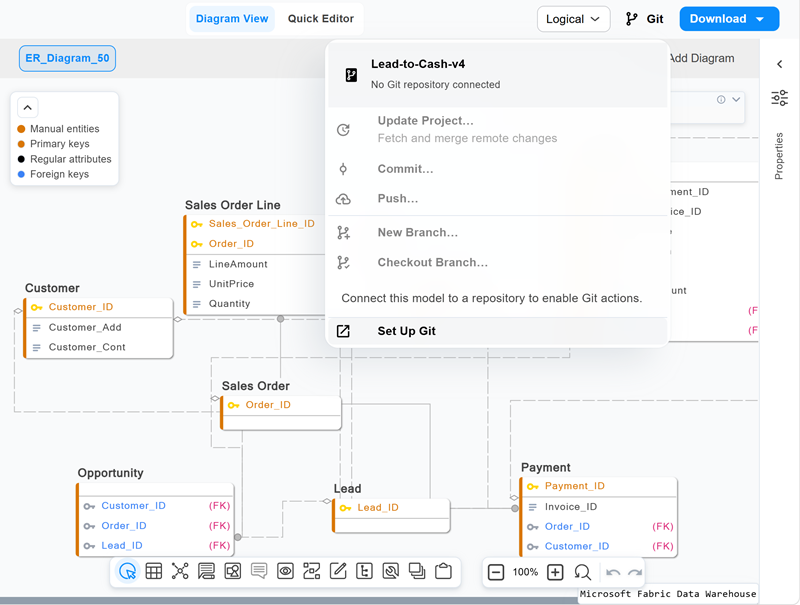The image size is (800, 605).
Task: Choose Set Up Git from the menu
Action: click(x=497, y=331)
